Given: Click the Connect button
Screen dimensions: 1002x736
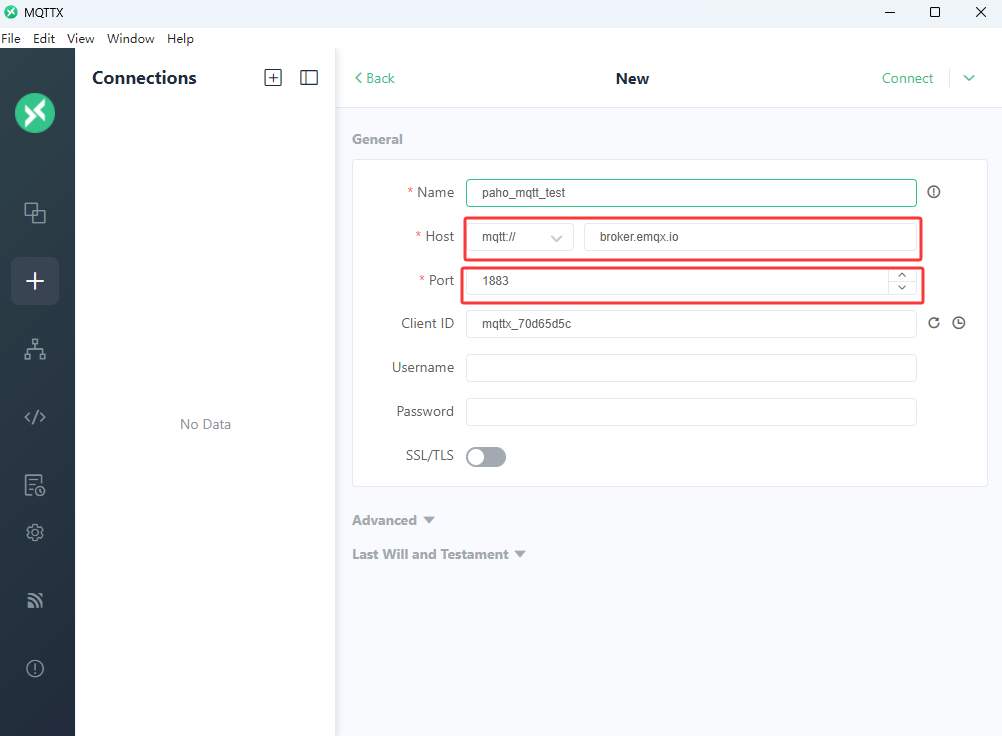Looking at the screenshot, I should tap(907, 78).
